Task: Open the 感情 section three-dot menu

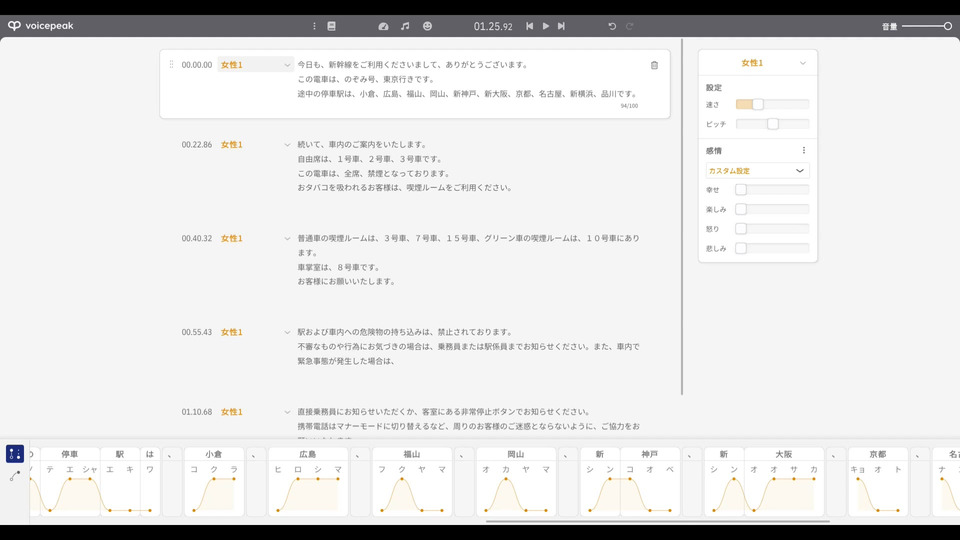Action: tap(804, 151)
